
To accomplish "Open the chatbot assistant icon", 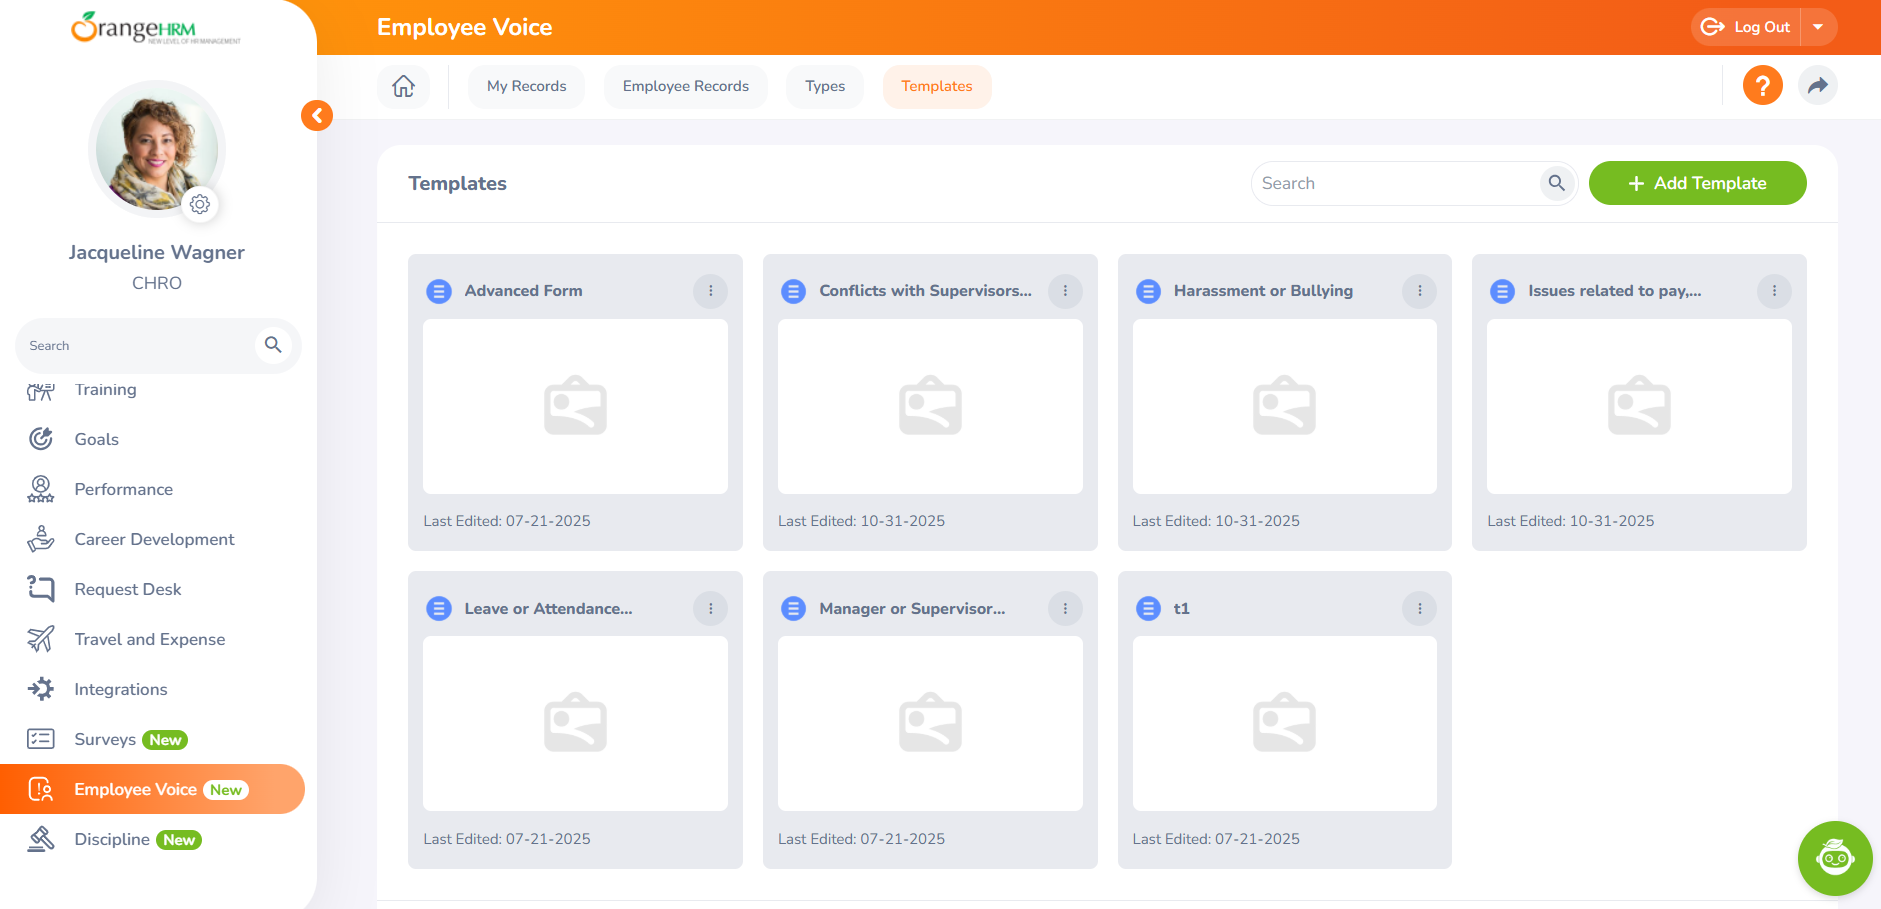I will click(1834, 858).
